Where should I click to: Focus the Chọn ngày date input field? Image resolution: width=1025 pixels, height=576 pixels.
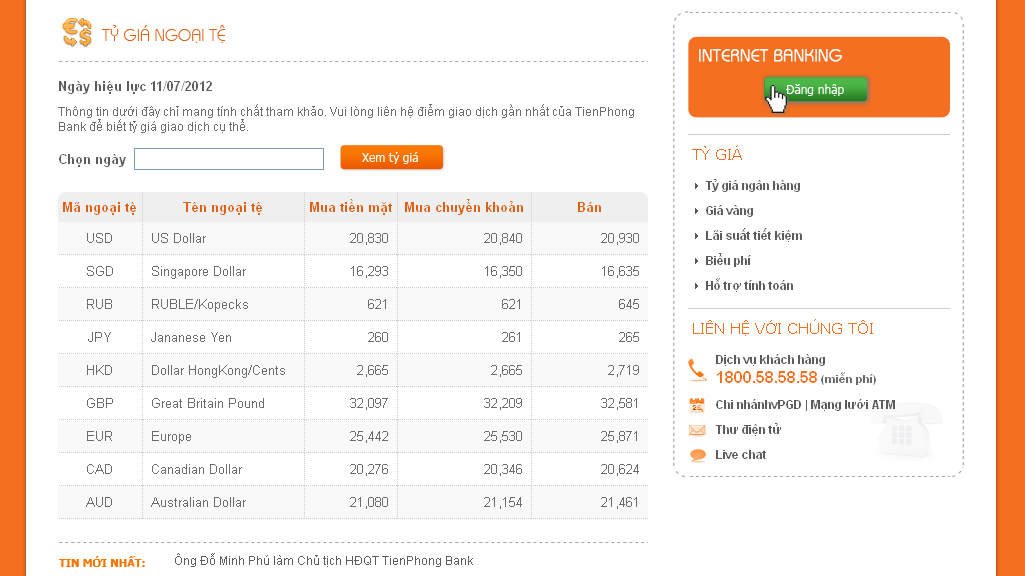(229, 159)
